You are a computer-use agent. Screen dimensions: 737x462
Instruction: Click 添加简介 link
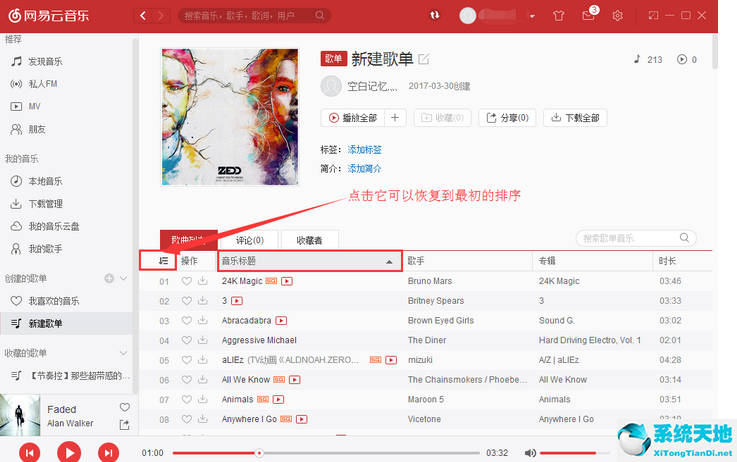coord(364,169)
